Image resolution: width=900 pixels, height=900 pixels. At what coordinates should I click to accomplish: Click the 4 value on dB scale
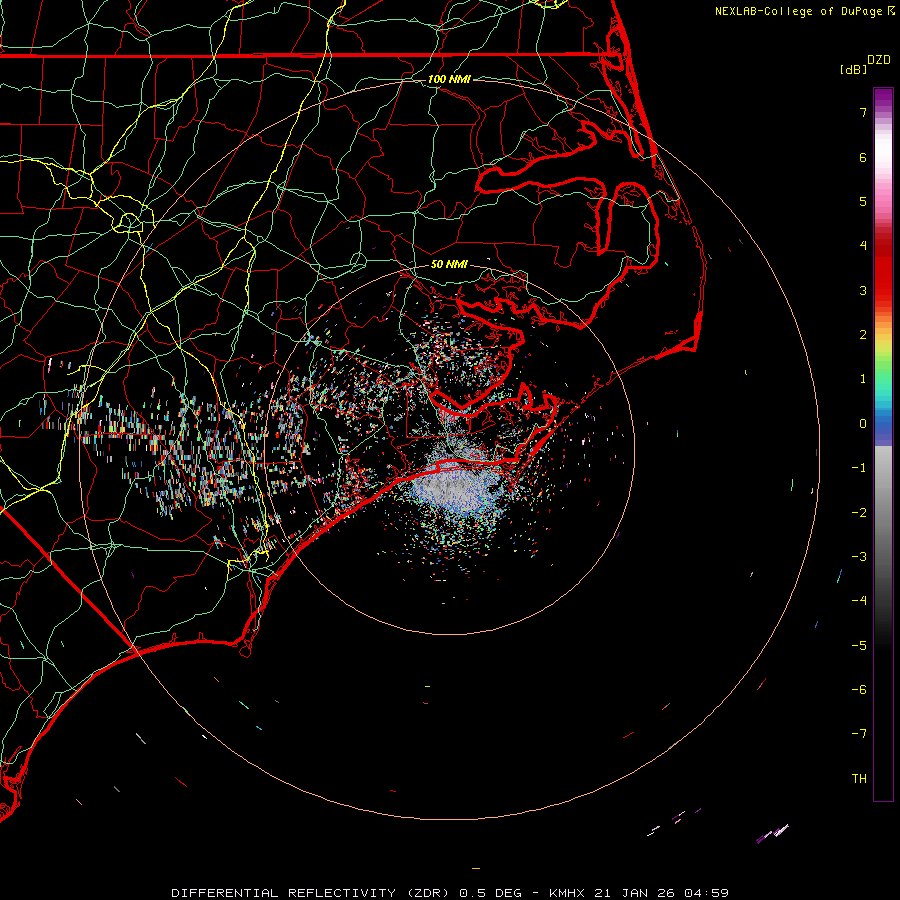(x=862, y=246)
